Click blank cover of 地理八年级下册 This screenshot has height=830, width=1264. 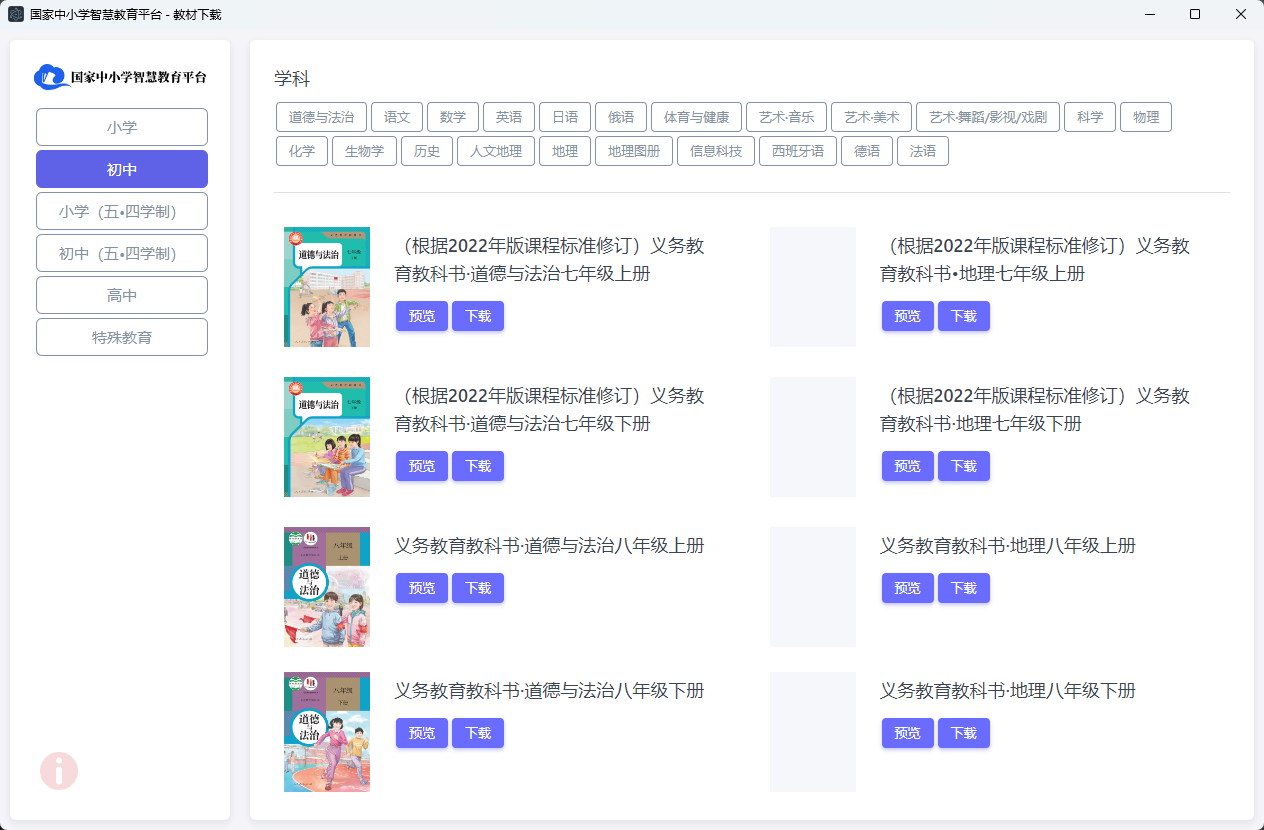pos(813,732)
